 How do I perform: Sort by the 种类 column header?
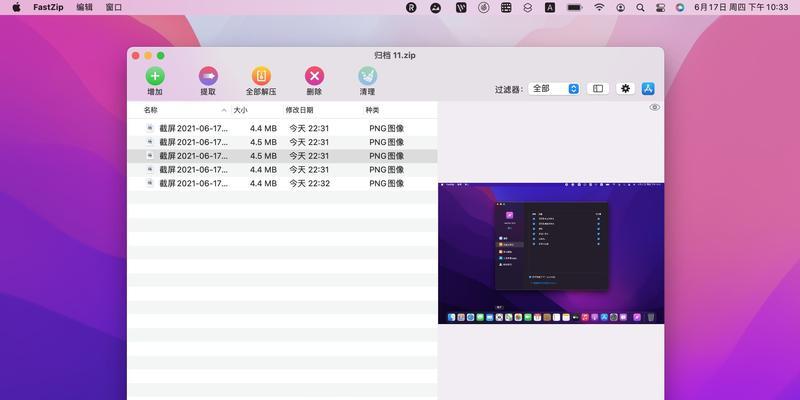[x=372, y=110]
